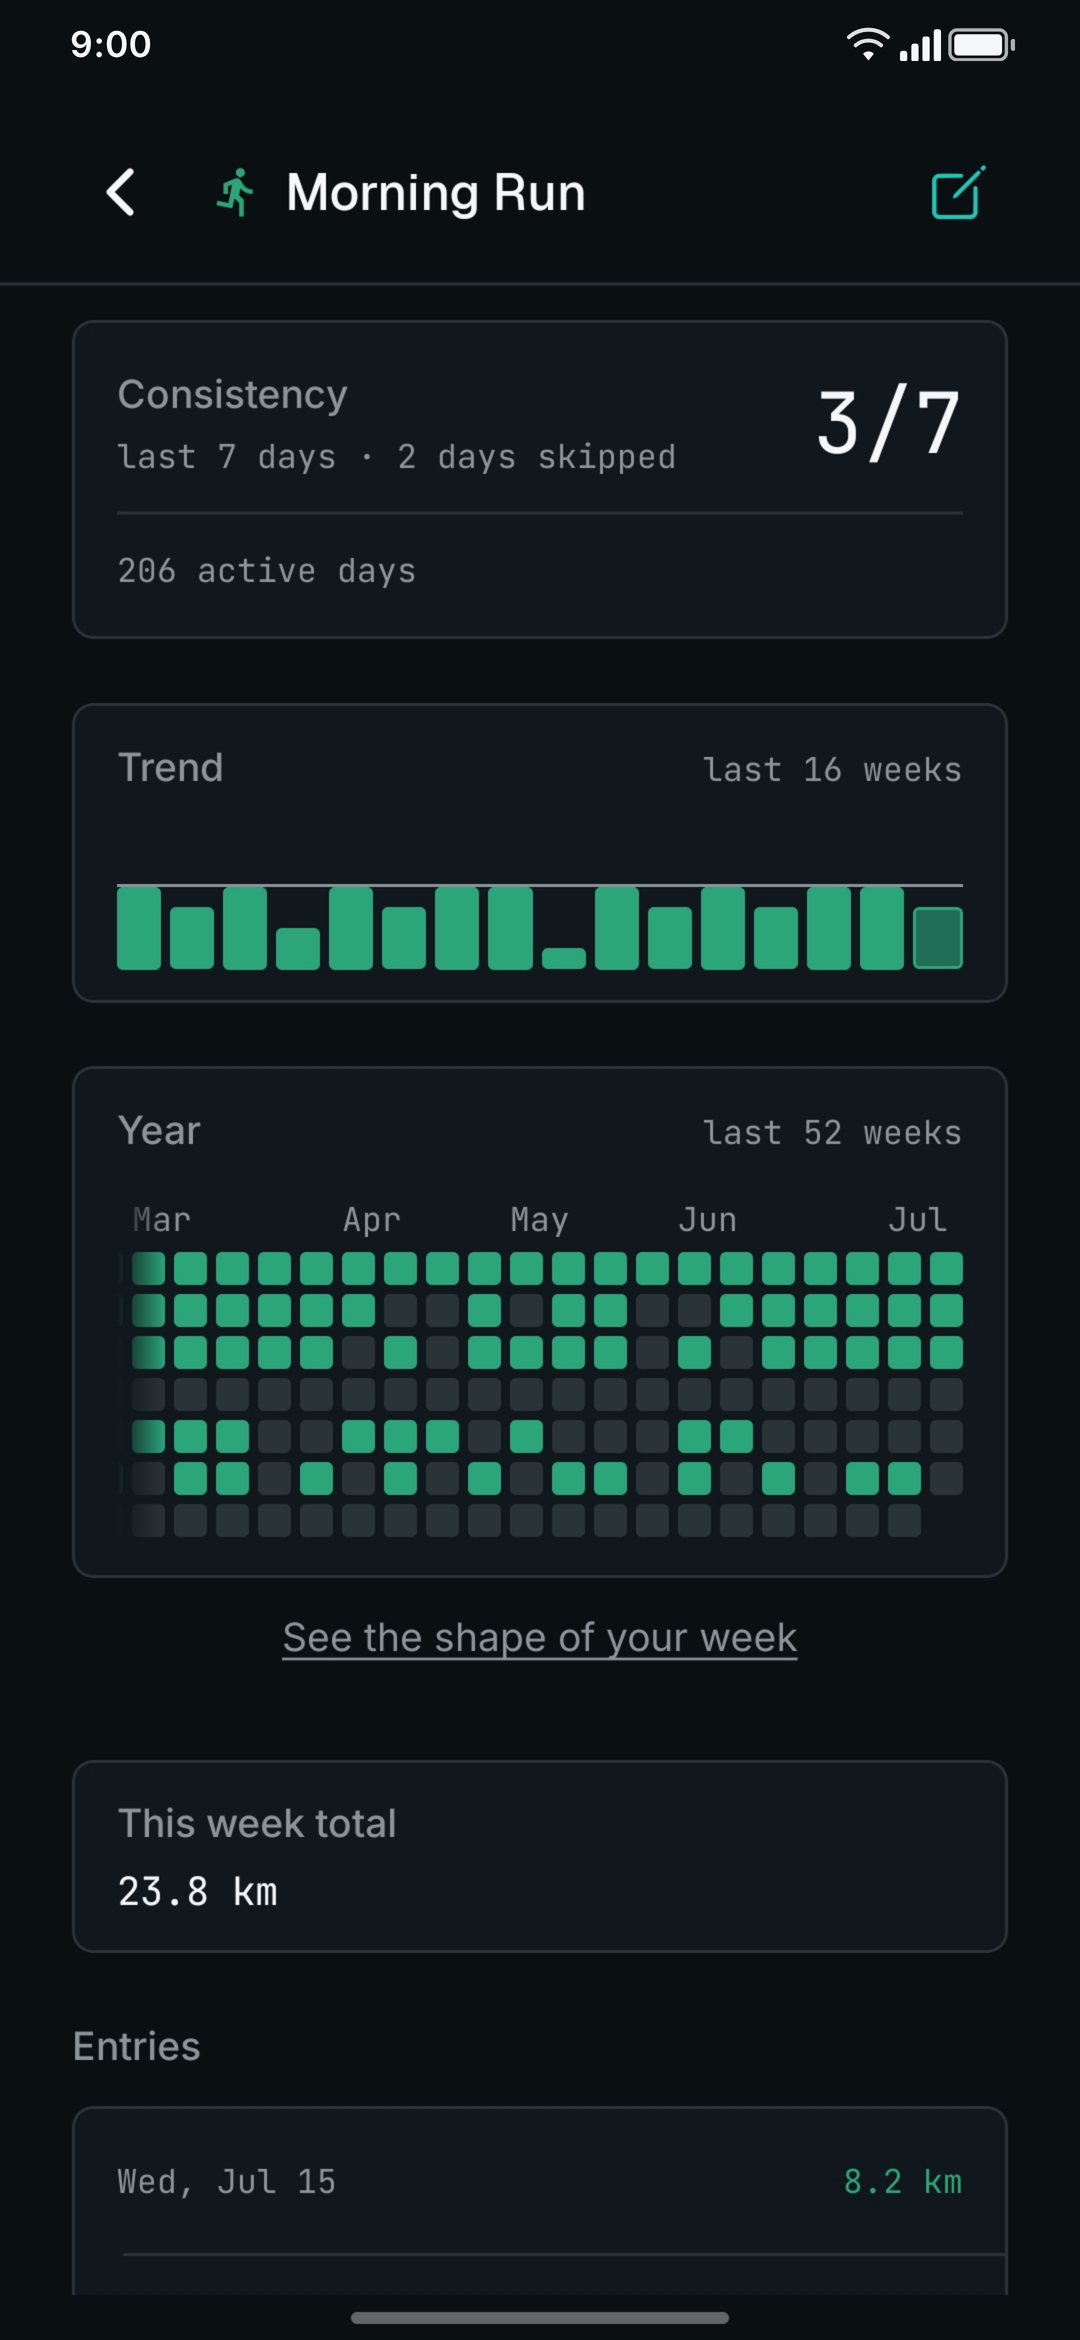Tap the 'last 16 weeks' range label
This screenshot has height=2340, width=1080.
832,769
